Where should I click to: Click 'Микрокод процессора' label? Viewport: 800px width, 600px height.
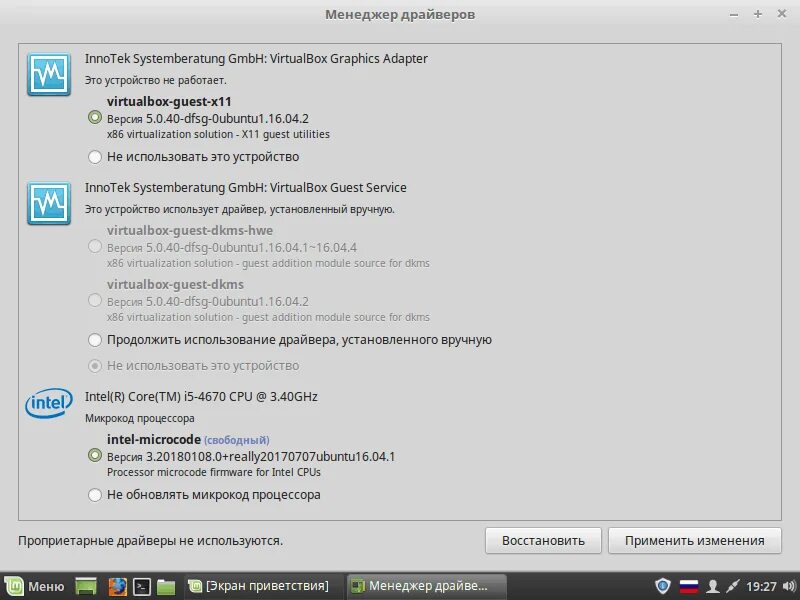[139, 418]
